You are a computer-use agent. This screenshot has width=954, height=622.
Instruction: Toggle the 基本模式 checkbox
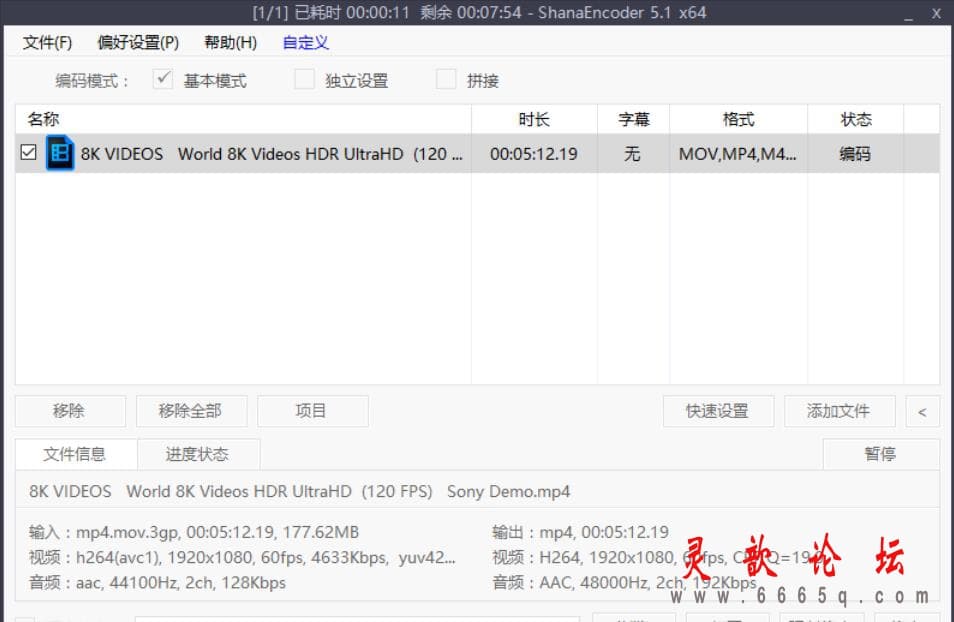(x=163, y=79)
